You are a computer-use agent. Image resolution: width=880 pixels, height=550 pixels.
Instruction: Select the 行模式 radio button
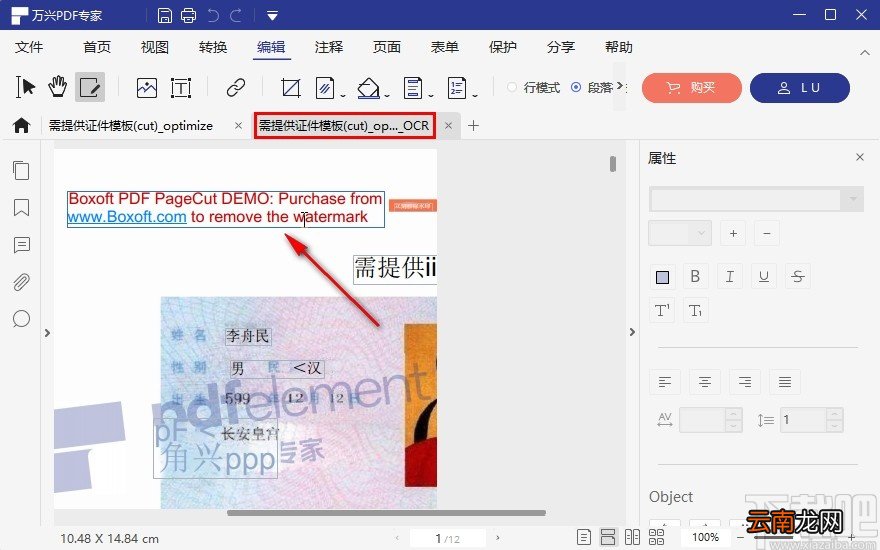pos(512,87)
